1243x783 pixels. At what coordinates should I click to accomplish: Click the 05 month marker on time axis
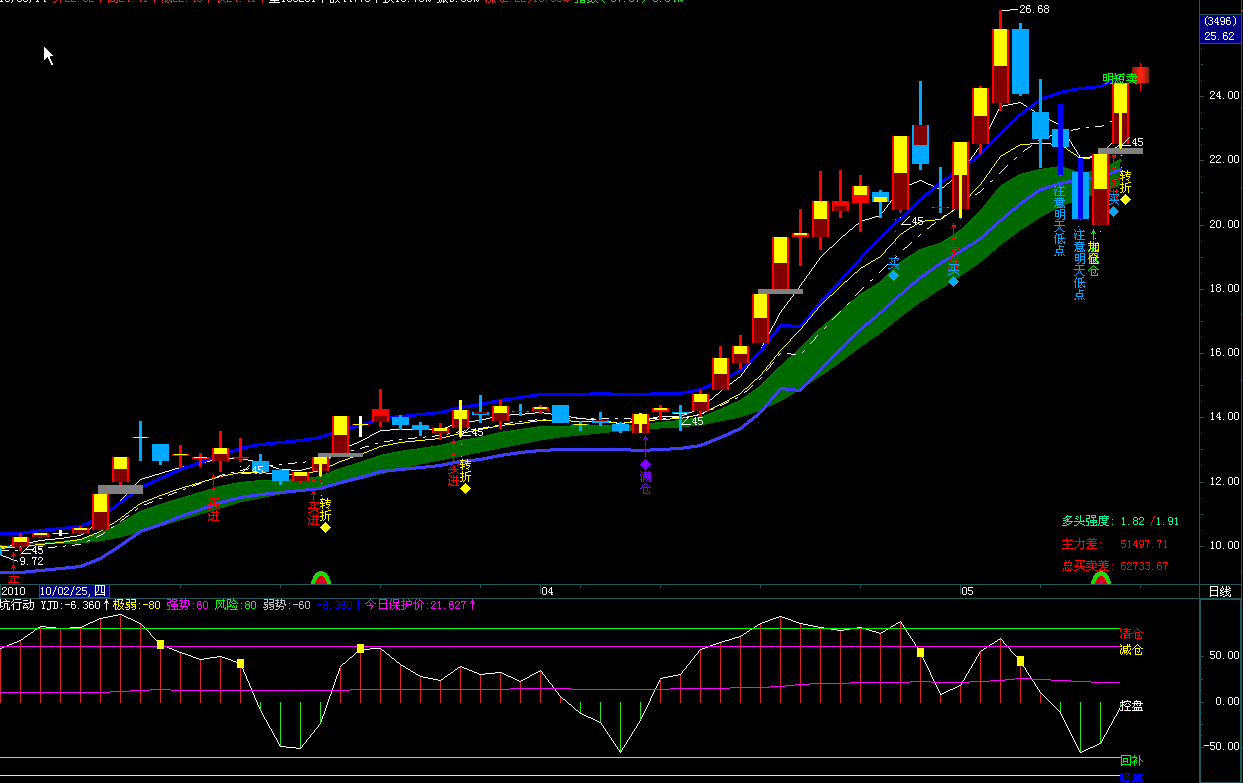[x=966, y=591]
